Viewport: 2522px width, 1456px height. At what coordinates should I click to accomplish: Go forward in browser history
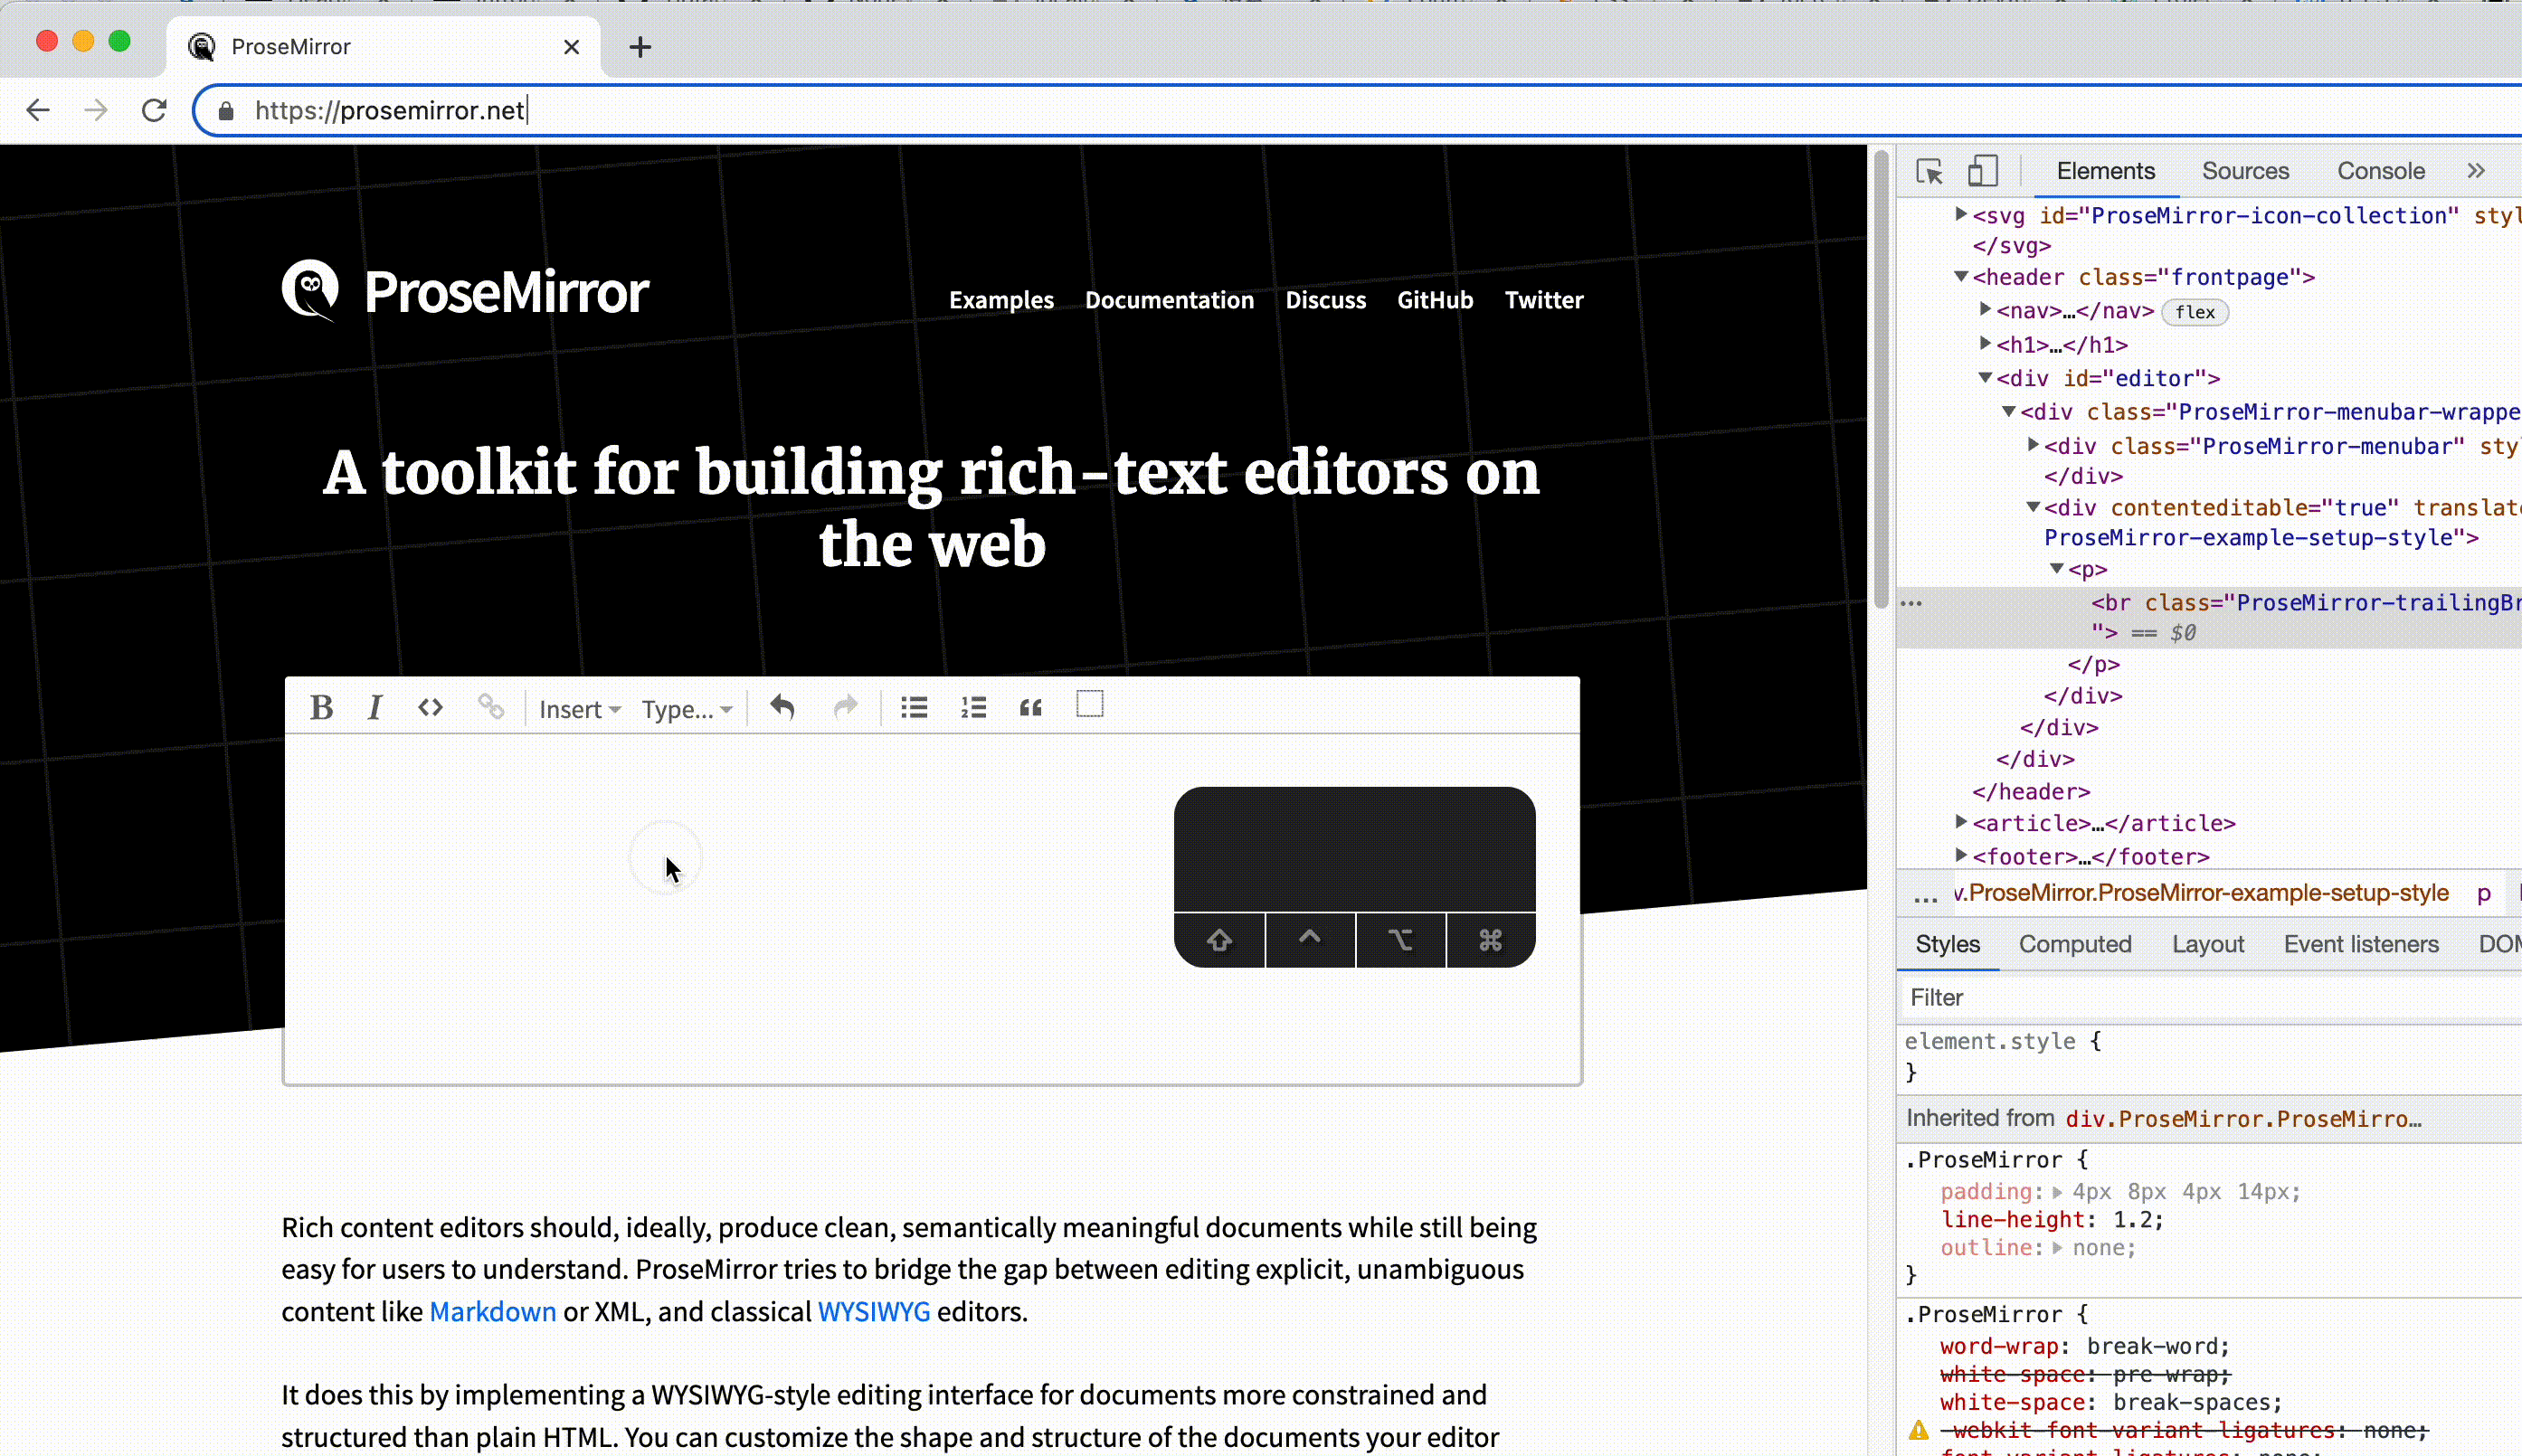(96, 110)
